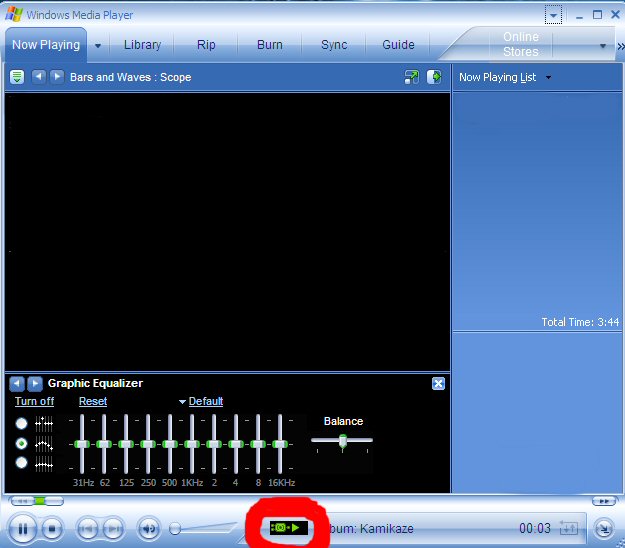Viewport: 625px width, 548px height.
Task: Select the middle equalizer slider-group radio button
Action: click(22, 443)
